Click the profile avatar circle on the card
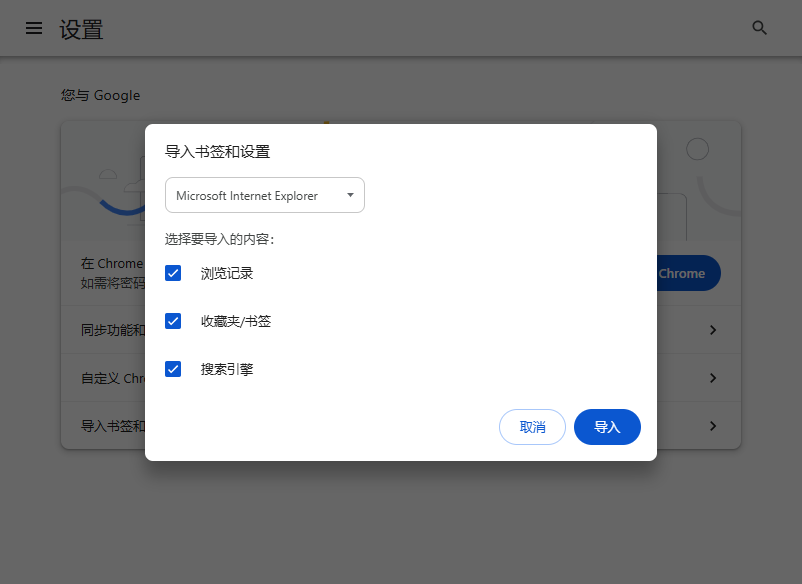Image resolution: width=802 pixels, height=584 pixels. click(697, 149)
